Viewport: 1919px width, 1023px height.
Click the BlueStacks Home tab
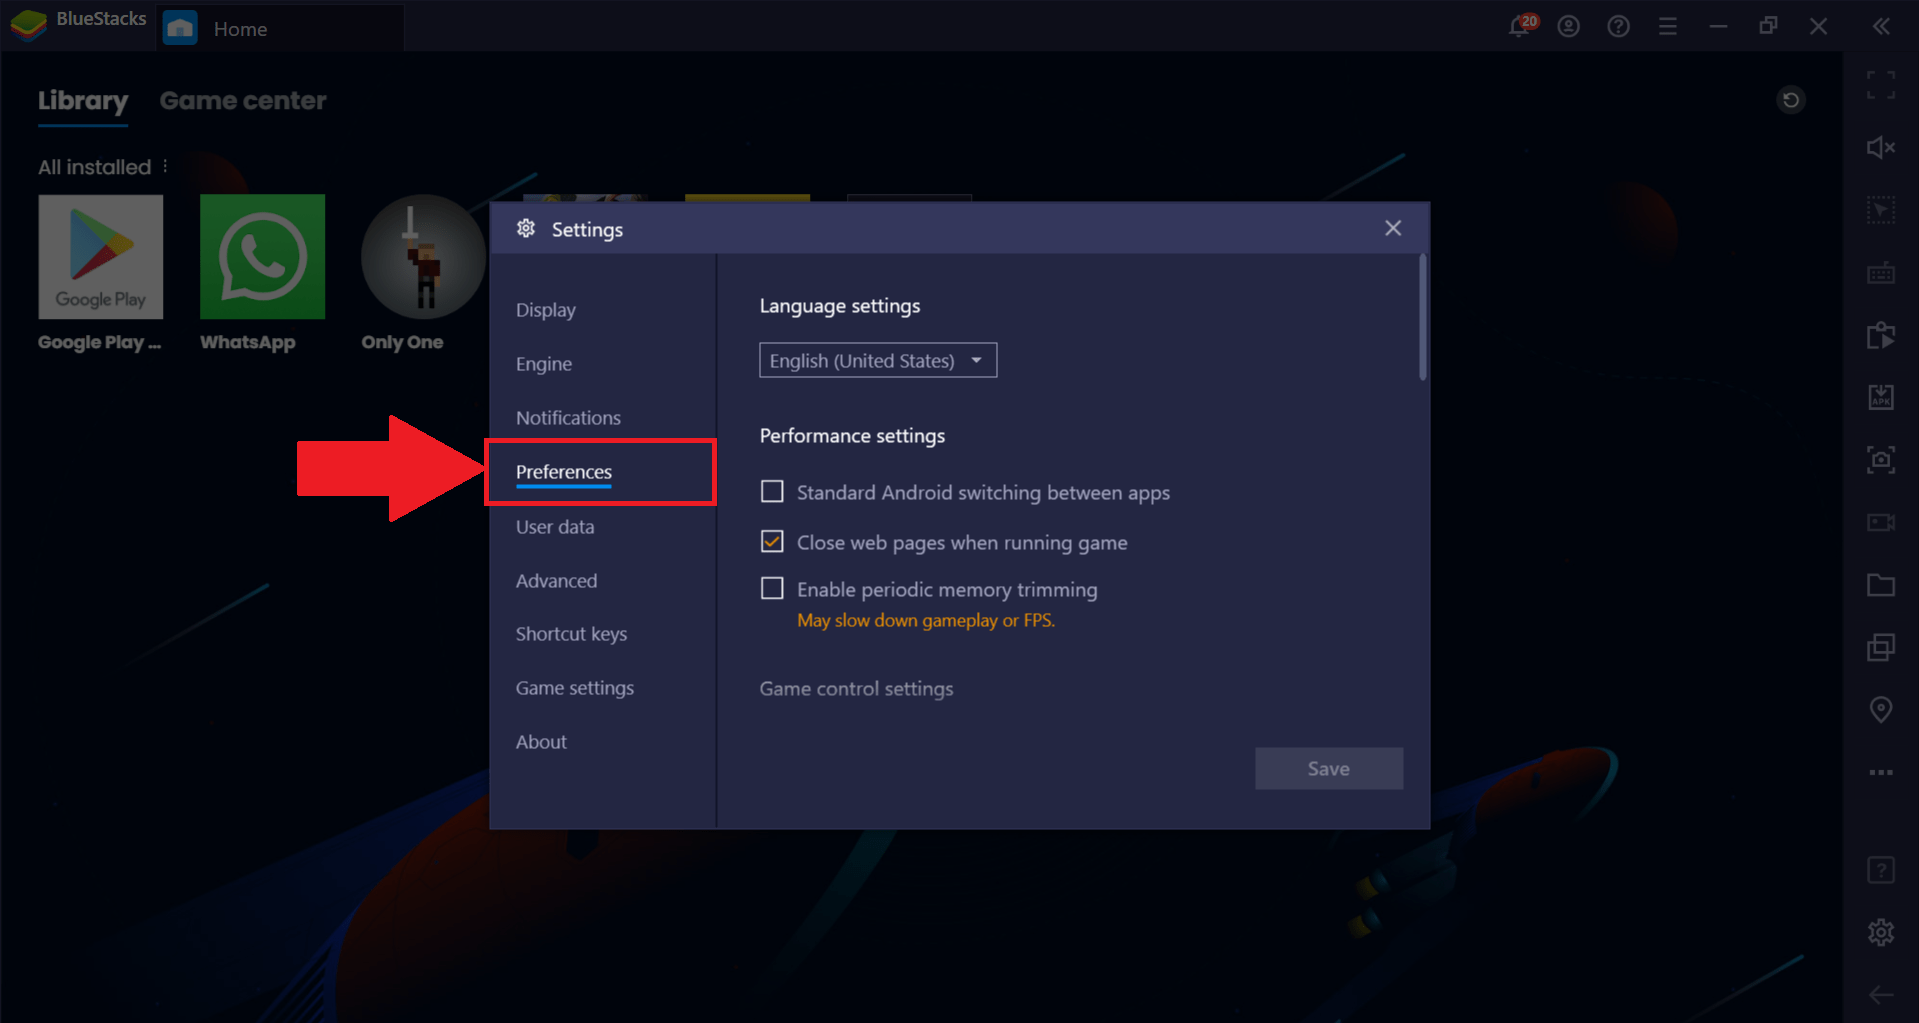pyautogui.click(x=281, y=29)
